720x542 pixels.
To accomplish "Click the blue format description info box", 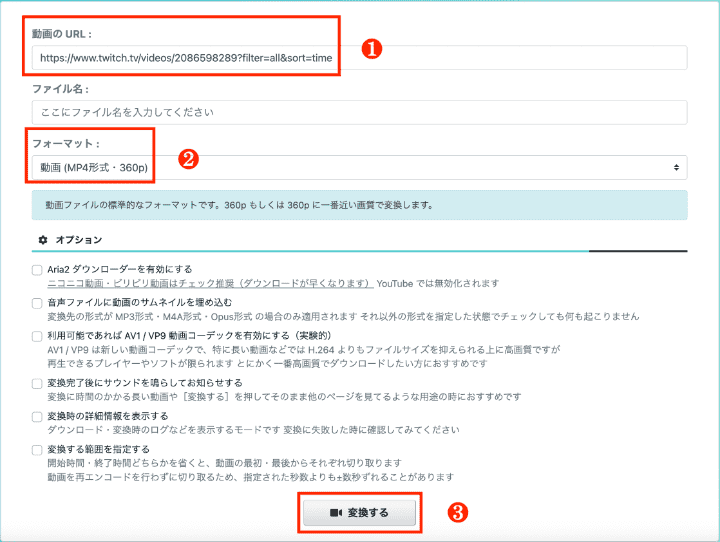I will pos(358,205).
